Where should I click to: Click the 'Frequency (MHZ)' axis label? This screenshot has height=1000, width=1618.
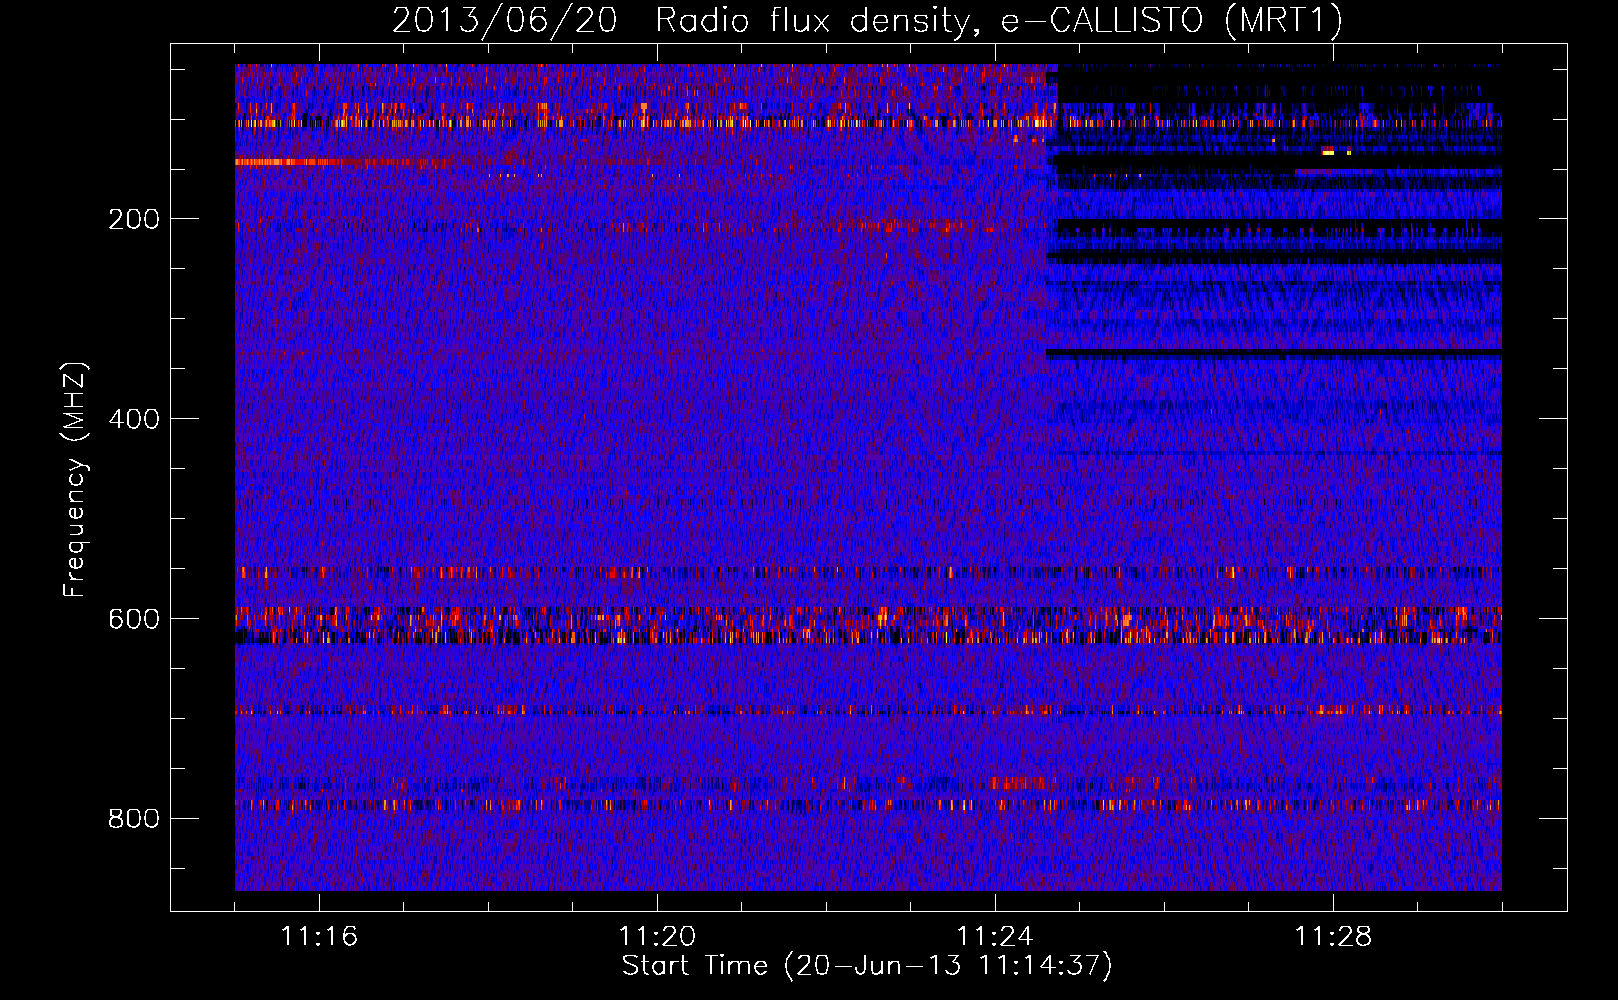click(75, 479)
